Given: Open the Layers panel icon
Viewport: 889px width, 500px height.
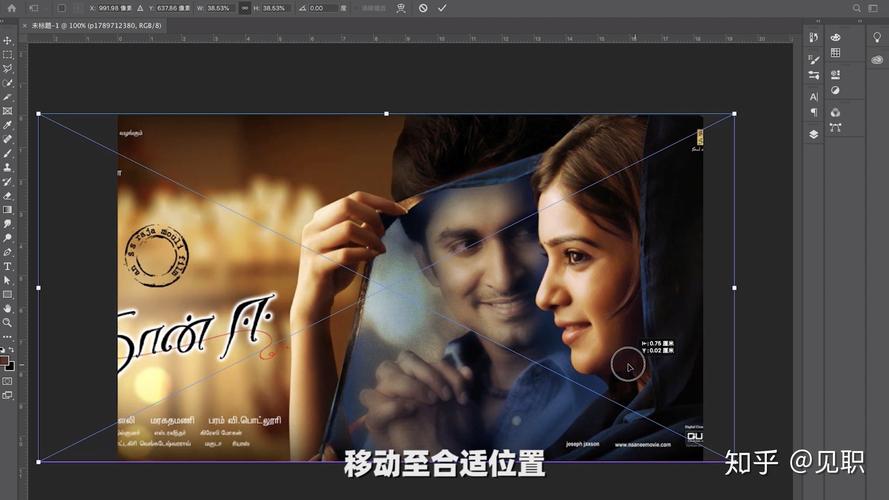Looking at the screenshot, I should 813,133.
